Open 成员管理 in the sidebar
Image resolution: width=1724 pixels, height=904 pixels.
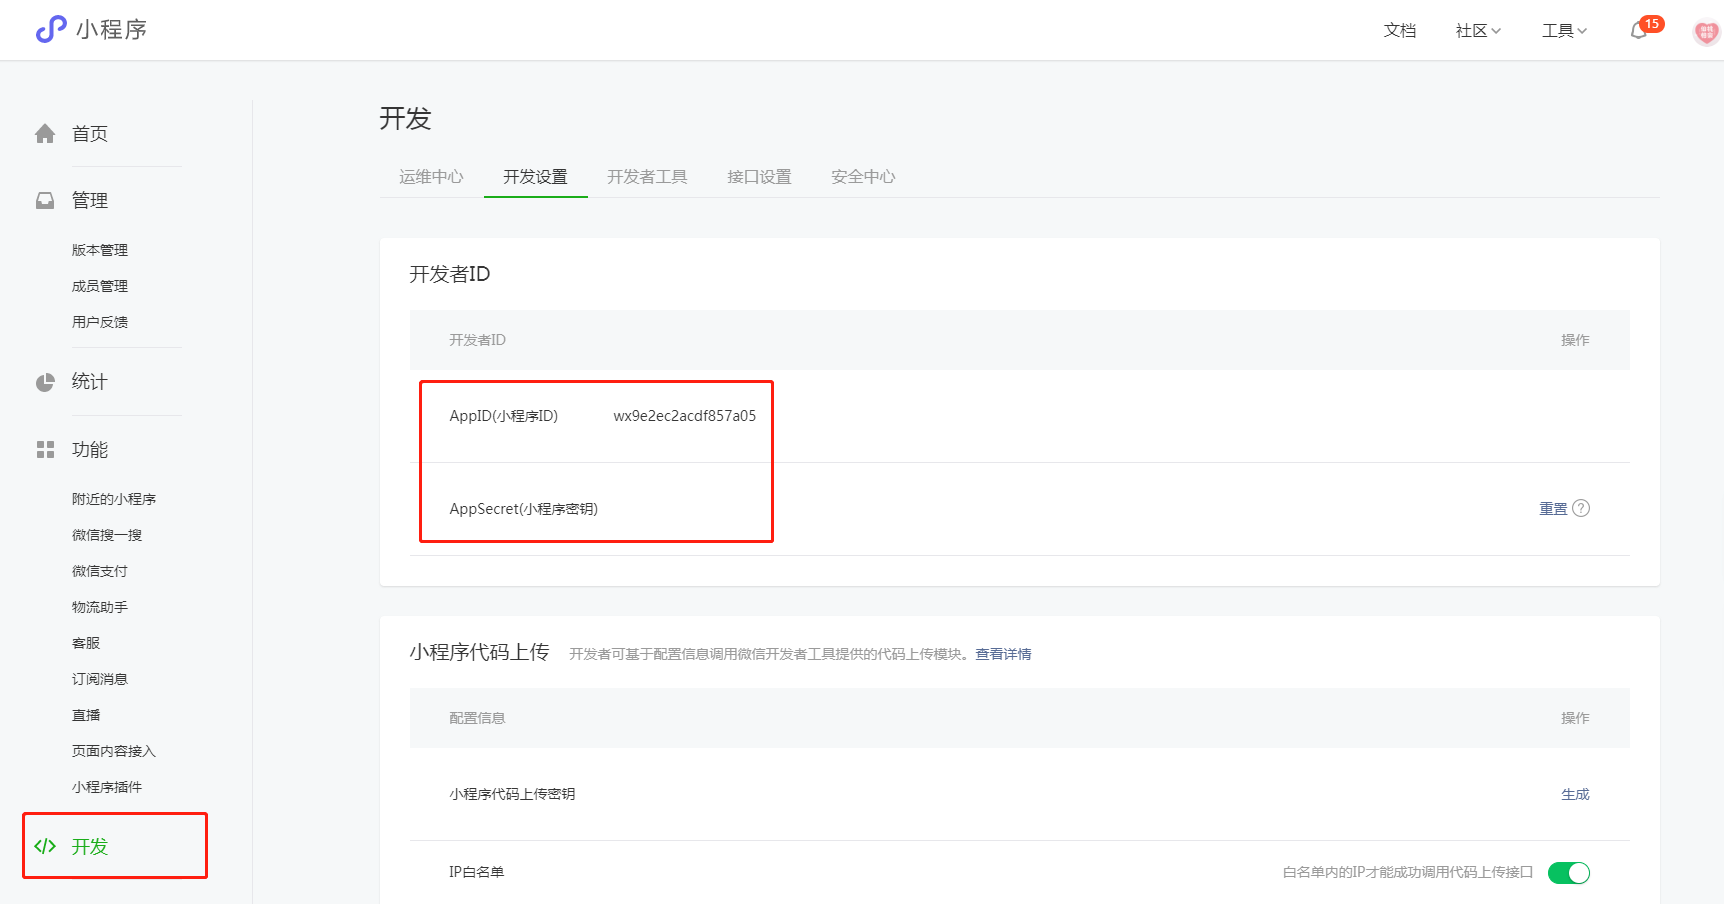100,286
